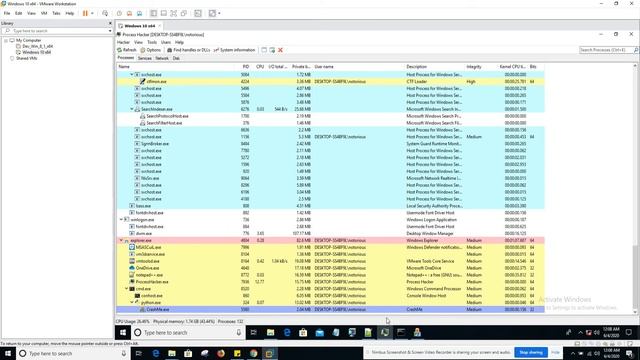This screenshot has width=640, height=360.
Task: Select the OneDrive.exe process row
Action: [x=330, y=268]
